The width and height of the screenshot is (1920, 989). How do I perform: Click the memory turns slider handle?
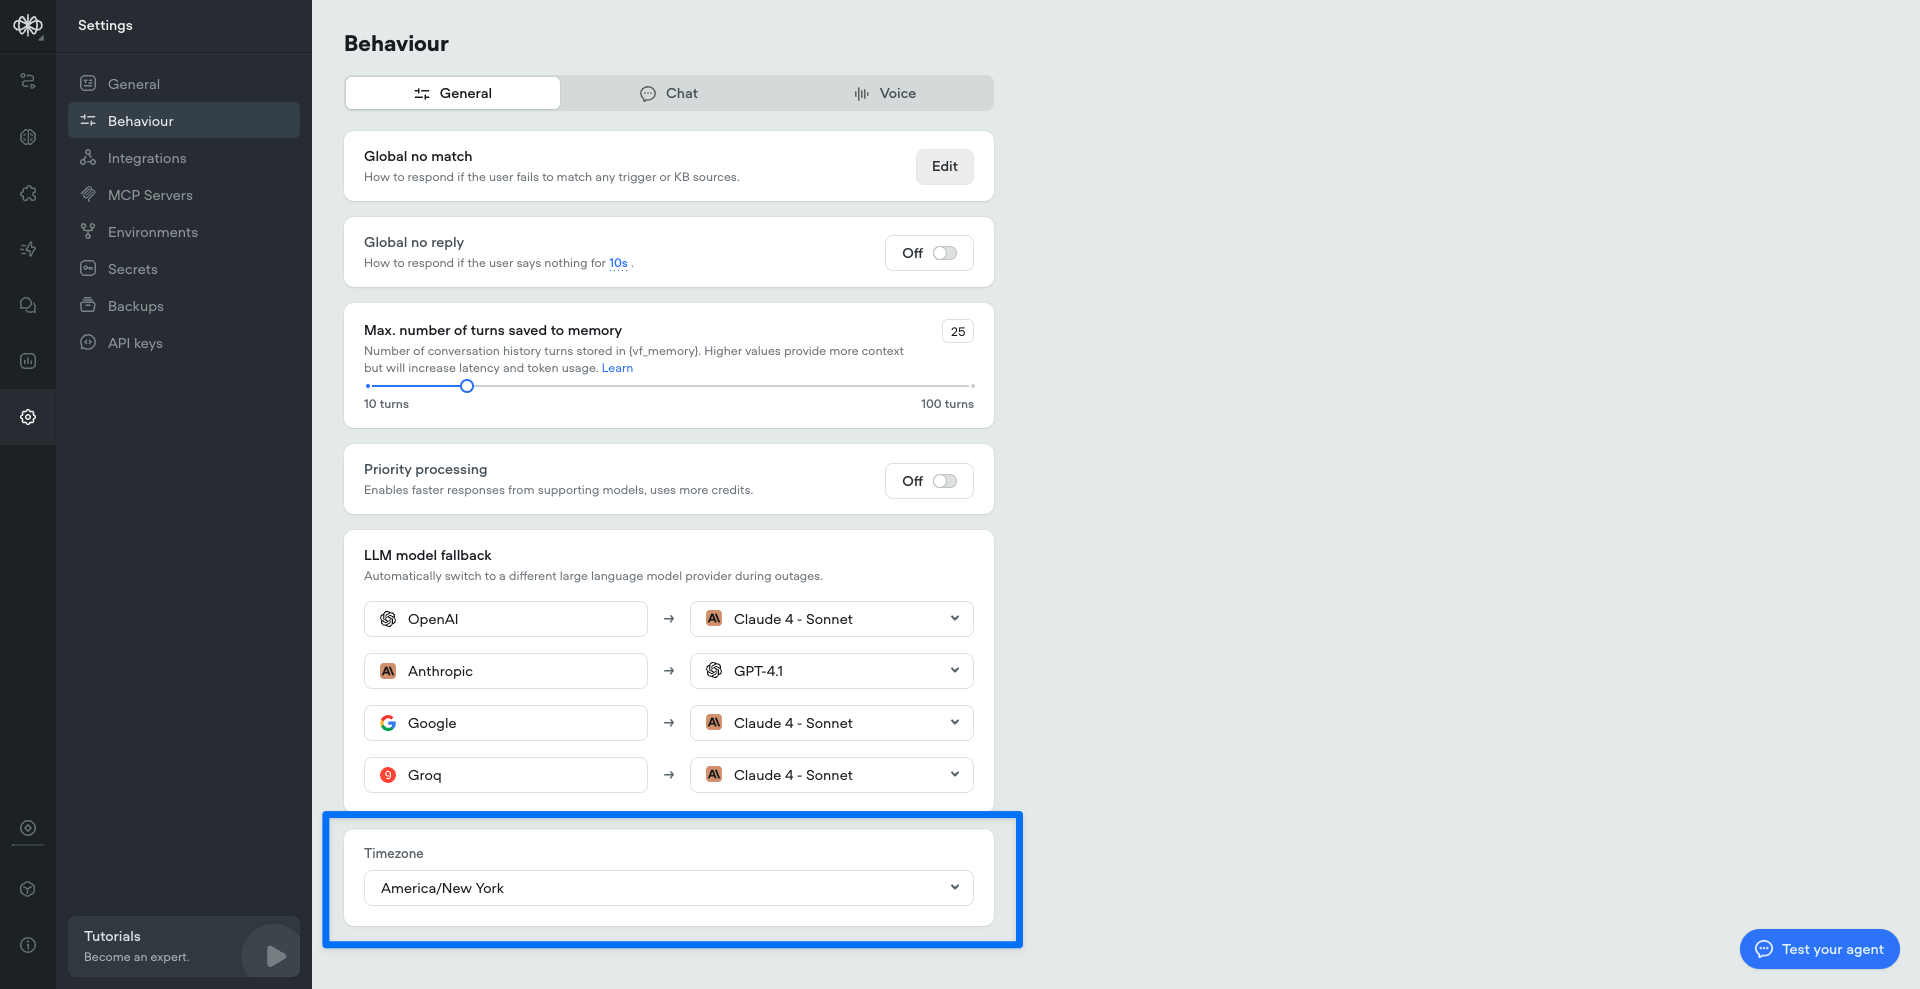click(x=467, y=386)
